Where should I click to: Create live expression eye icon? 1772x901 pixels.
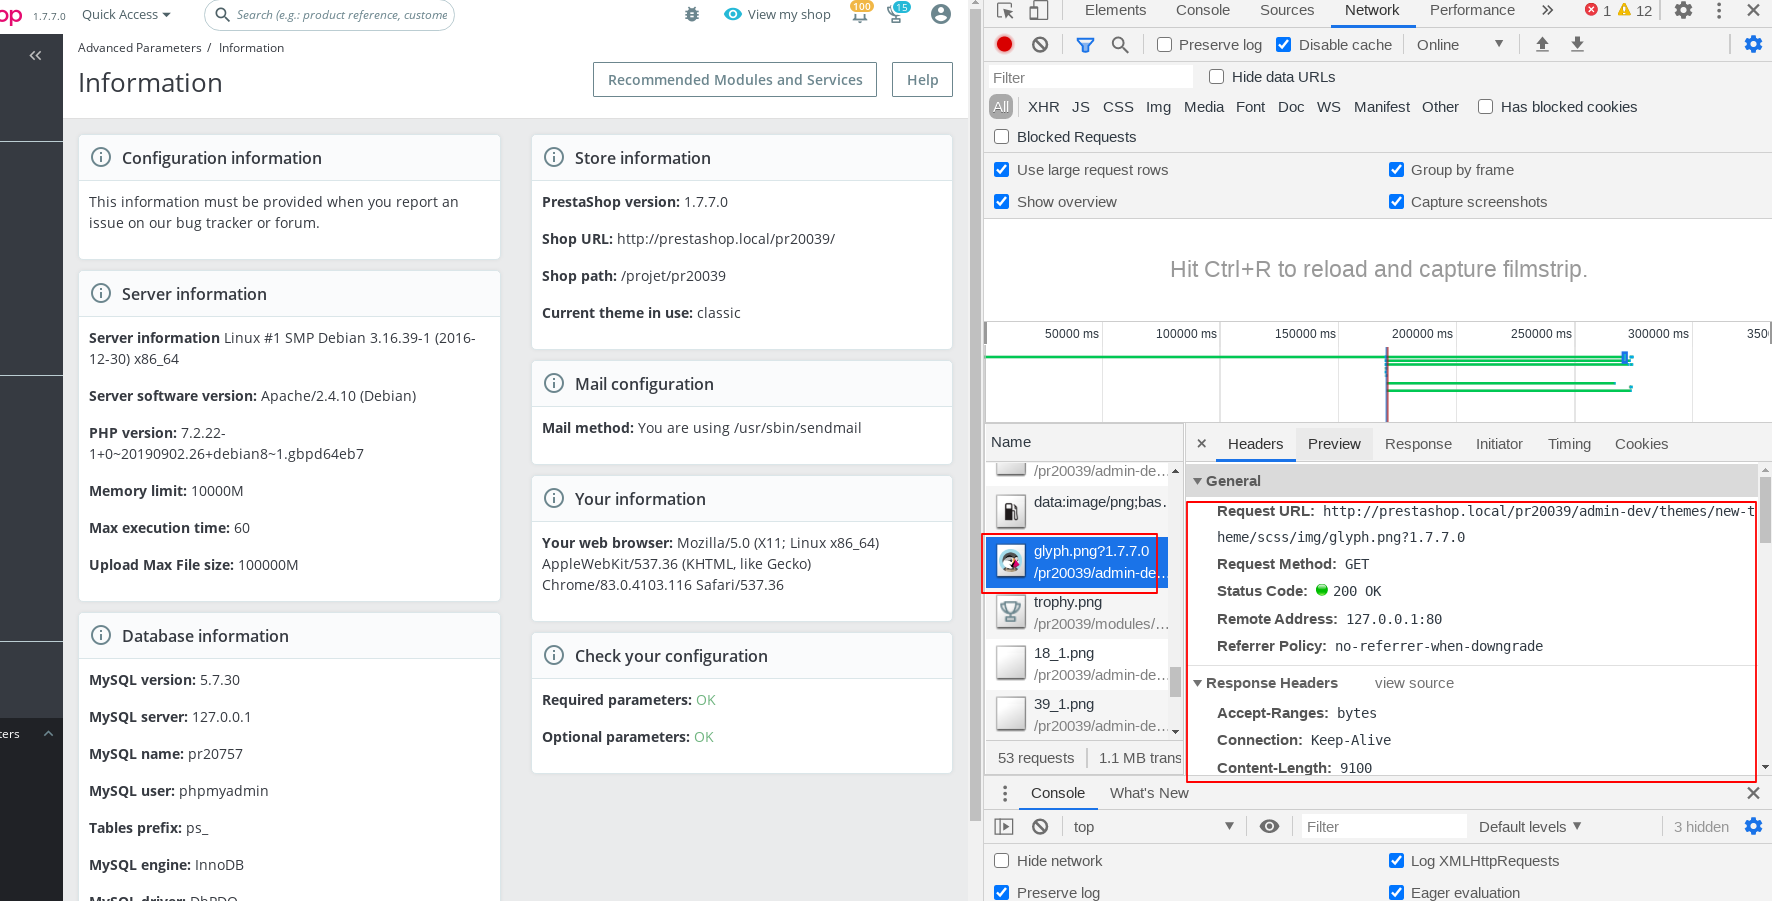point(1269,826)
